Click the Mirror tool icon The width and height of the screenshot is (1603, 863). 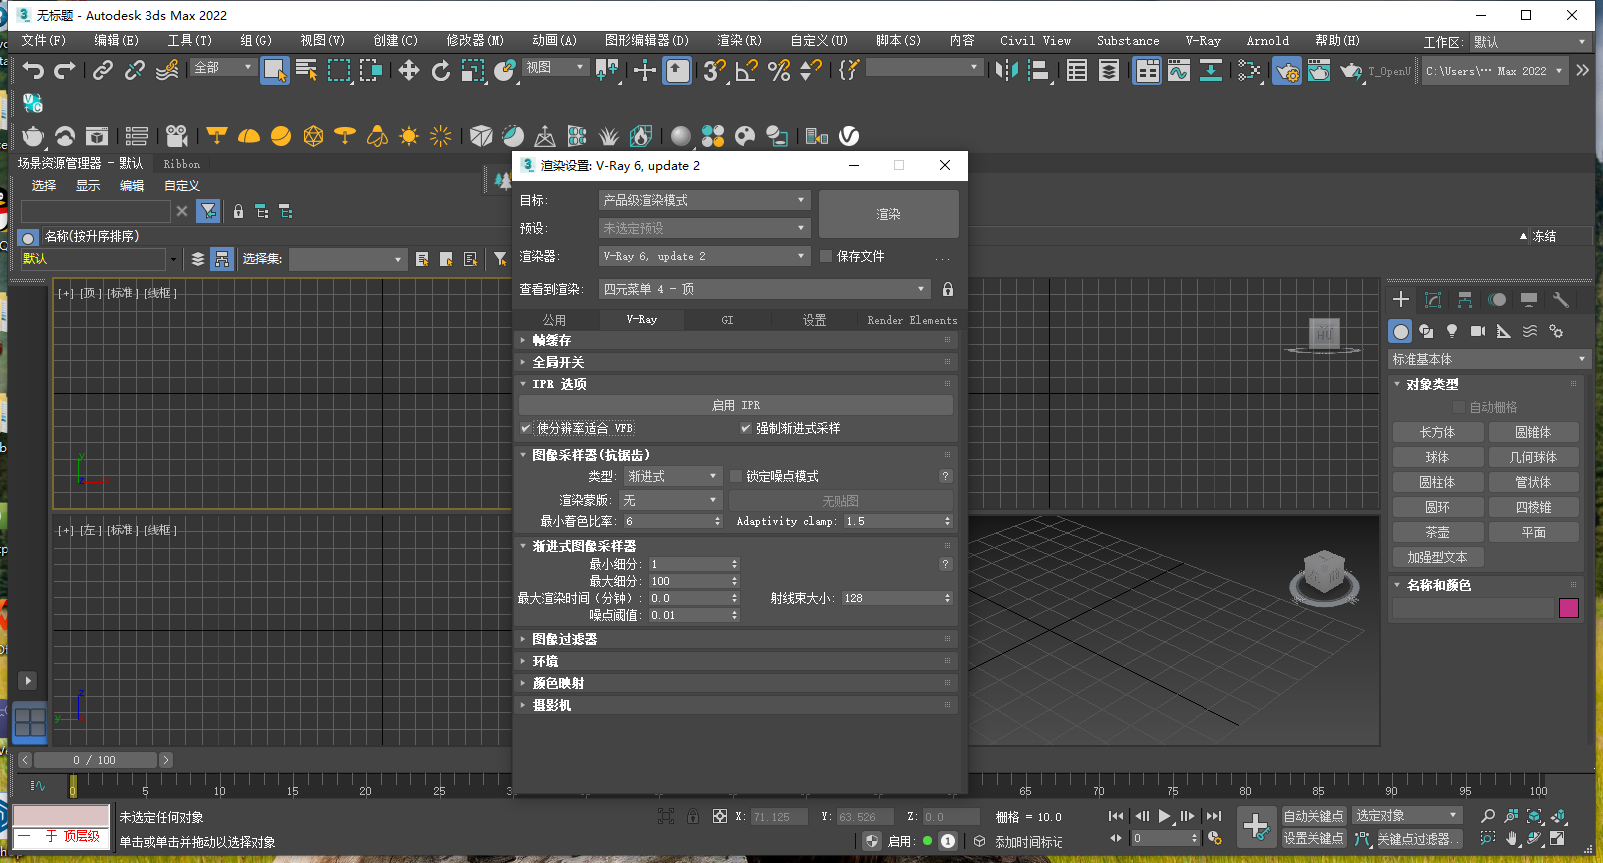click(1007, 70)
